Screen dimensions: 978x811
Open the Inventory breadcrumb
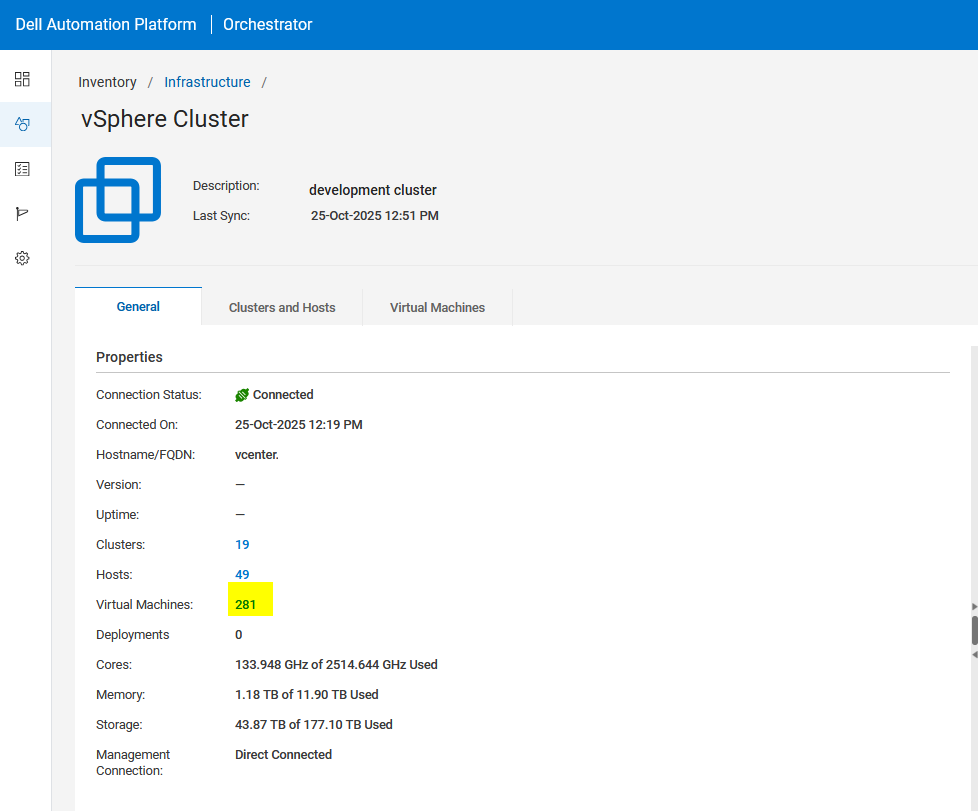(107, 82)
